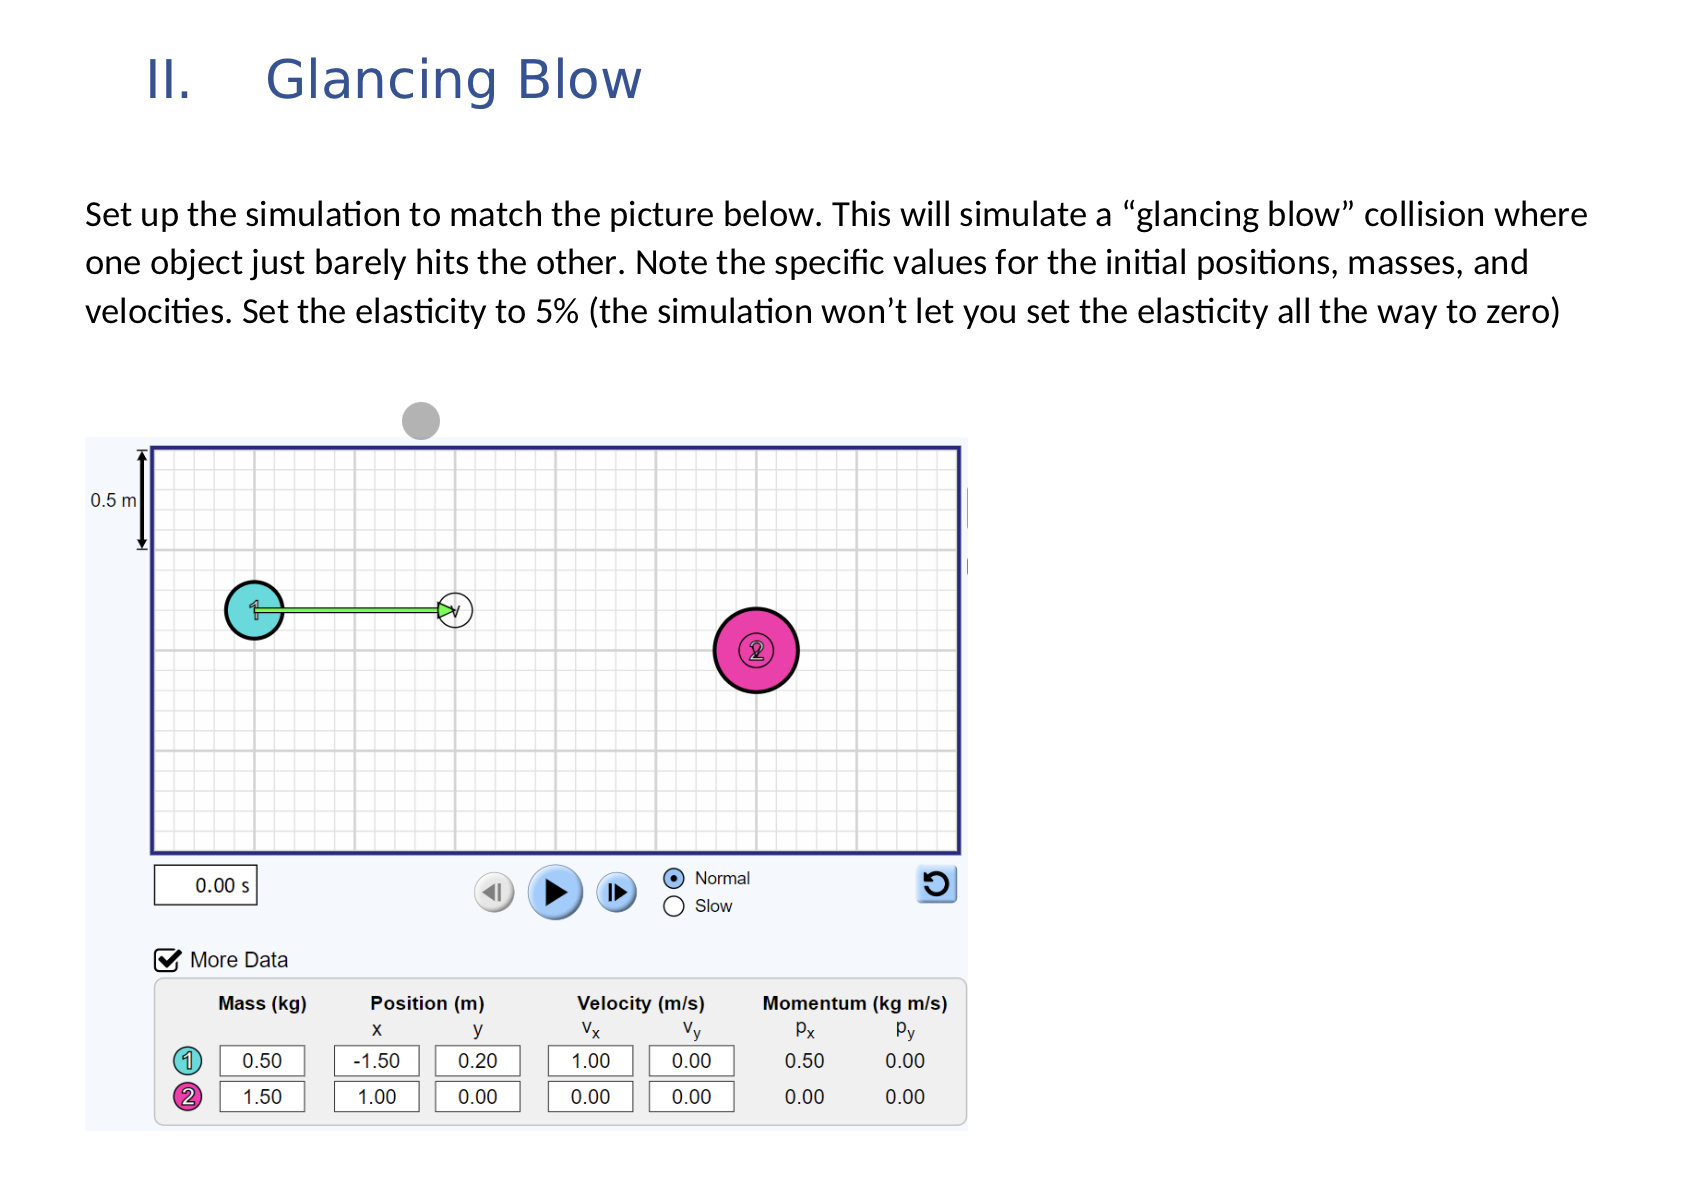The height and width of the screenshot is (1184, 1684).
Task: Select ball 1 icon in the data table
Action: (x=188, y=1060)
